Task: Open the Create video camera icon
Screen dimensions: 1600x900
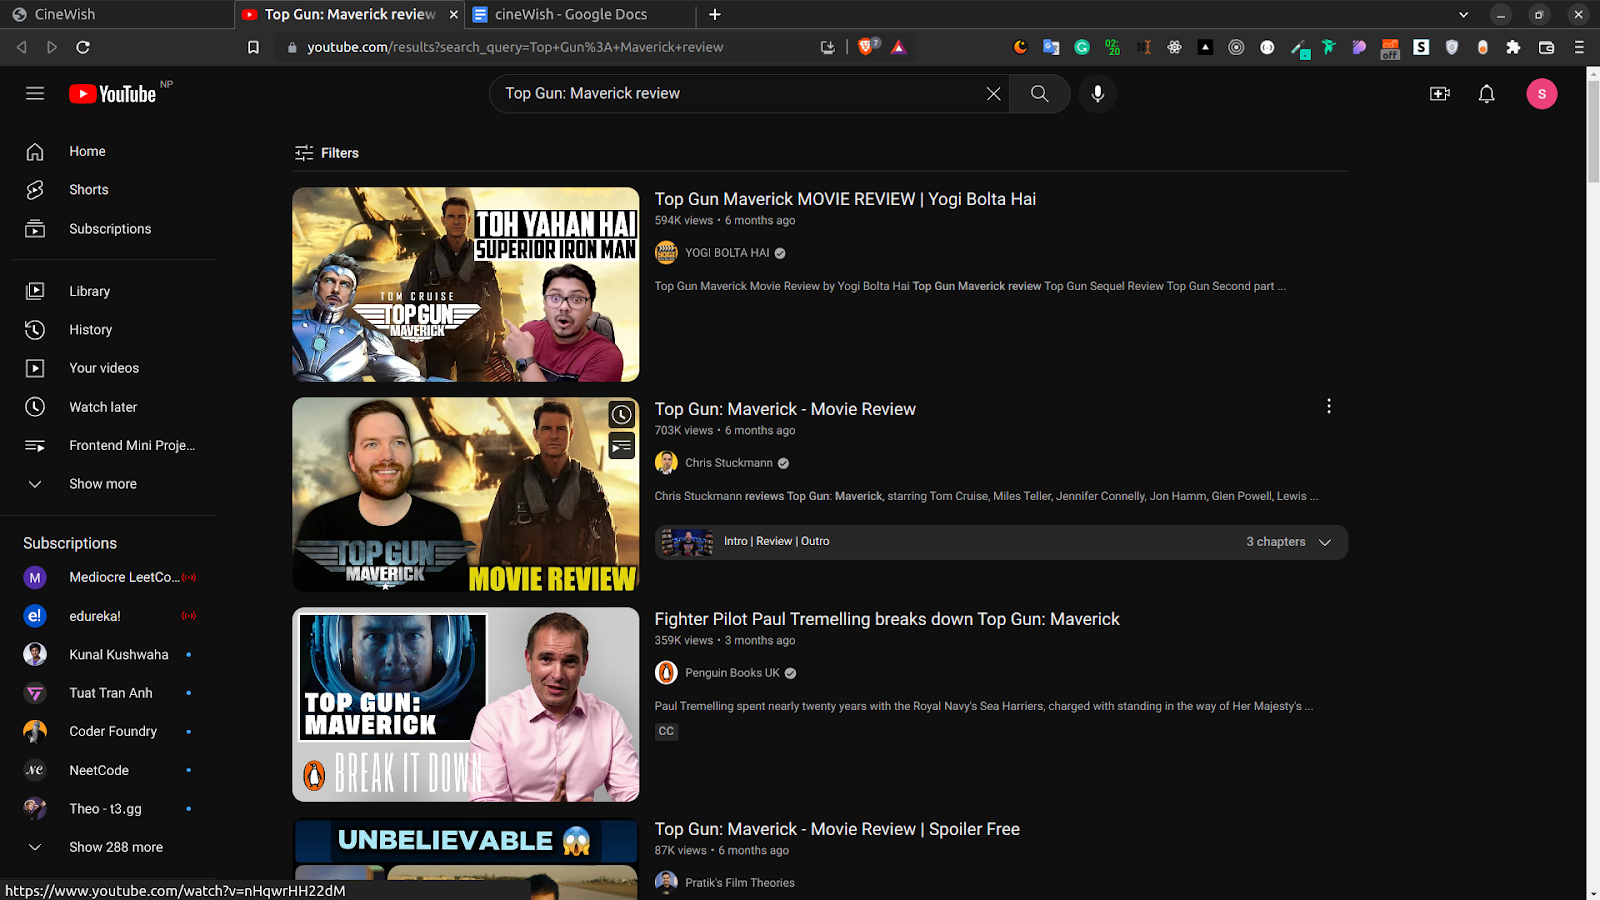Action: tap(1440, 93)
